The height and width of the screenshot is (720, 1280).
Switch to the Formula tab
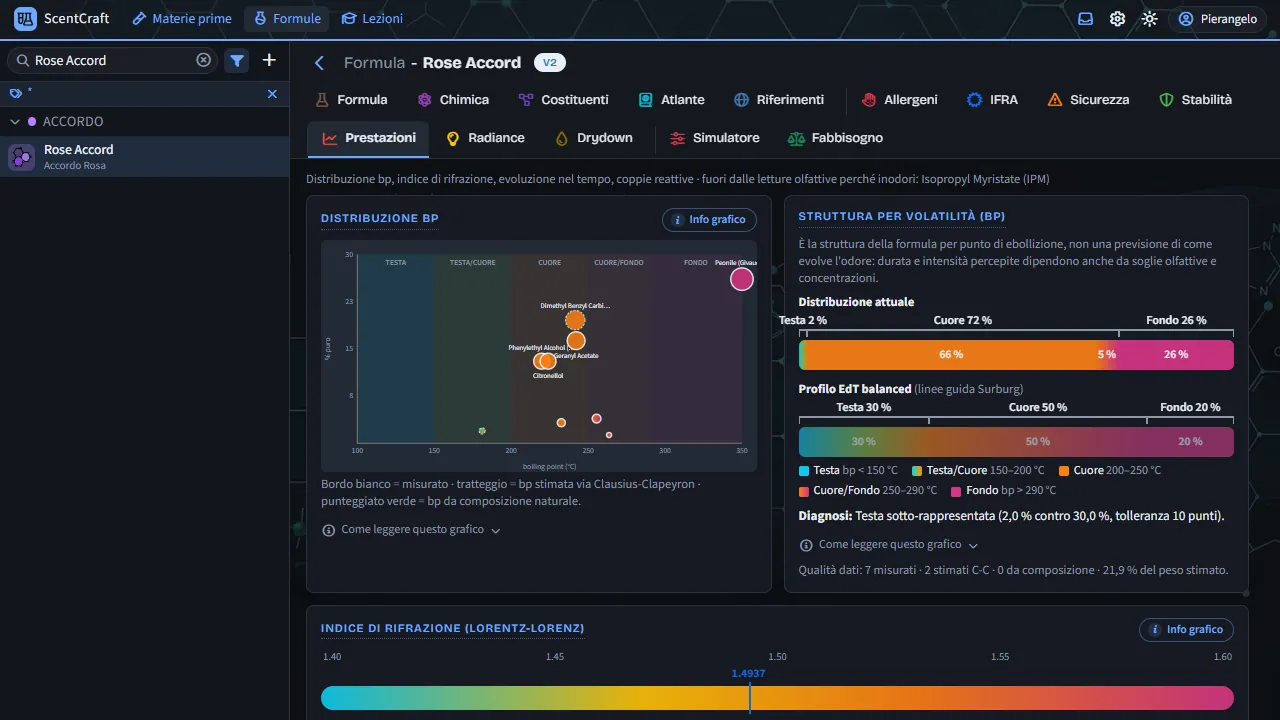click(x=352, y=100)
